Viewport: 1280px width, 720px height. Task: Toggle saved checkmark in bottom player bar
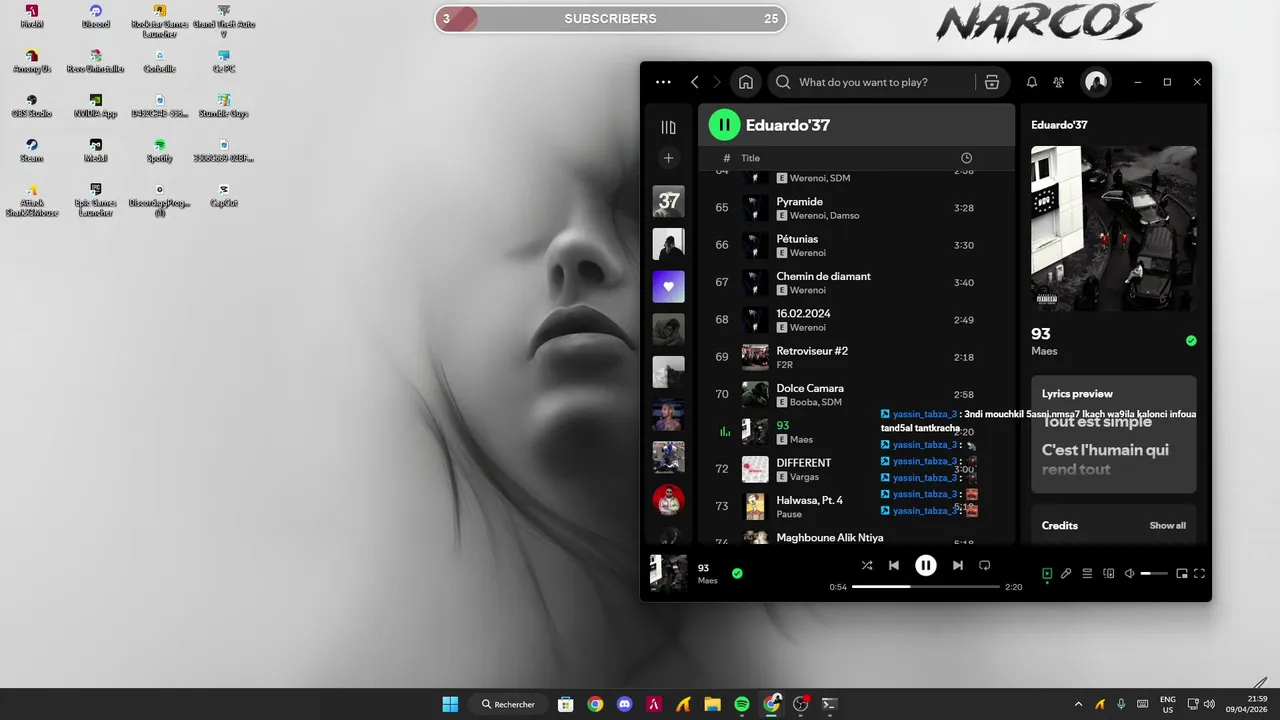[737, 573]
